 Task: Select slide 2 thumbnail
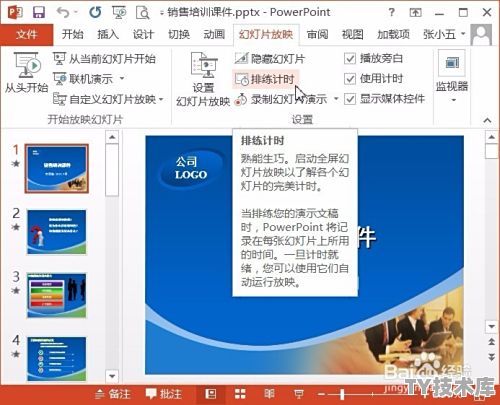click(57, 232)
